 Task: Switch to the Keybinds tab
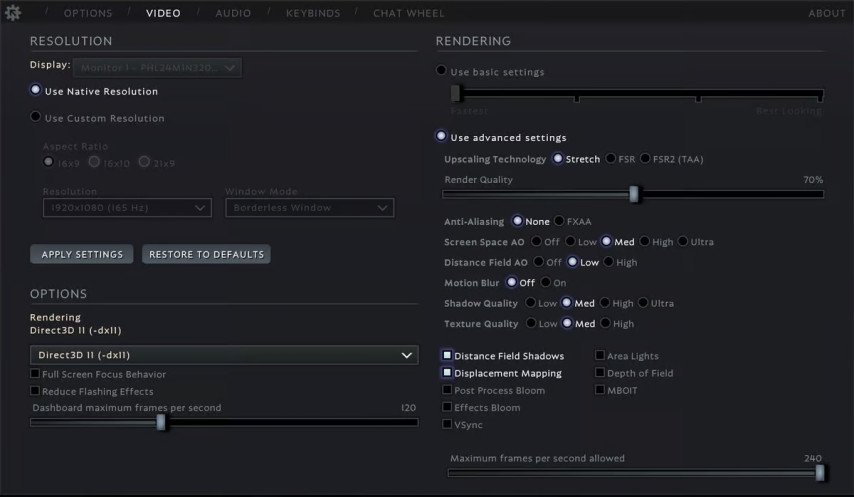click(313, 13)
